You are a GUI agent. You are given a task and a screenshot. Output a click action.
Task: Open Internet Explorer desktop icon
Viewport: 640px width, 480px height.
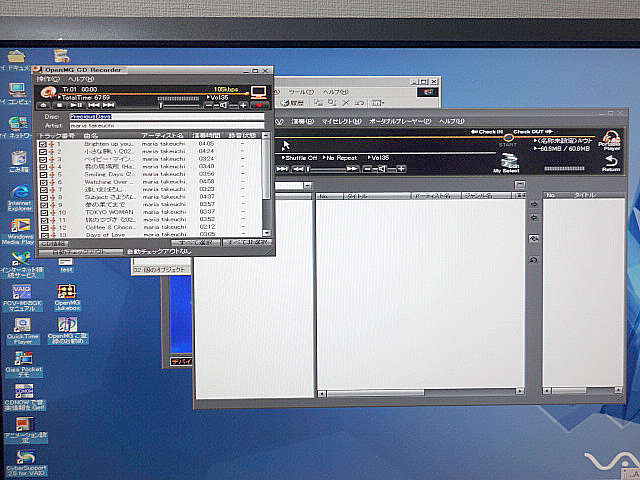pyautogui.click(x=19, y=198)
